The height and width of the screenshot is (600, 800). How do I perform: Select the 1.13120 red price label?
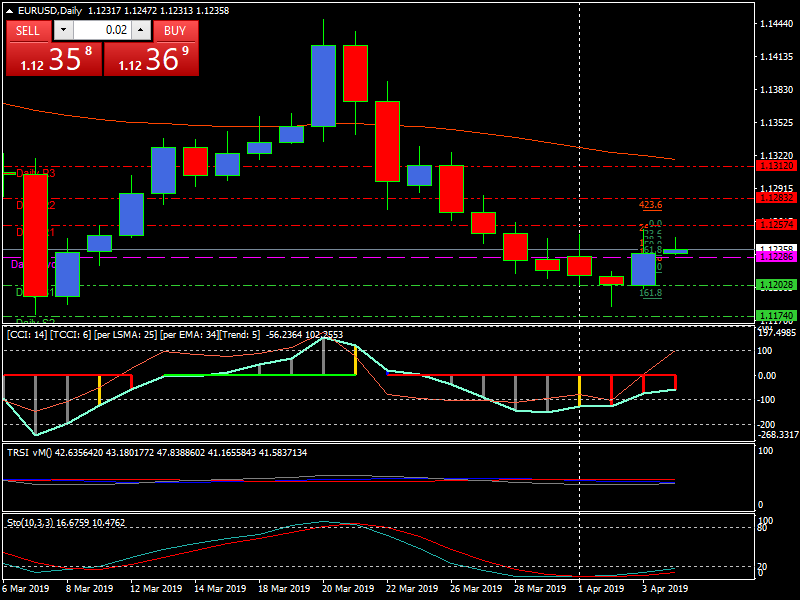[776, 166]
